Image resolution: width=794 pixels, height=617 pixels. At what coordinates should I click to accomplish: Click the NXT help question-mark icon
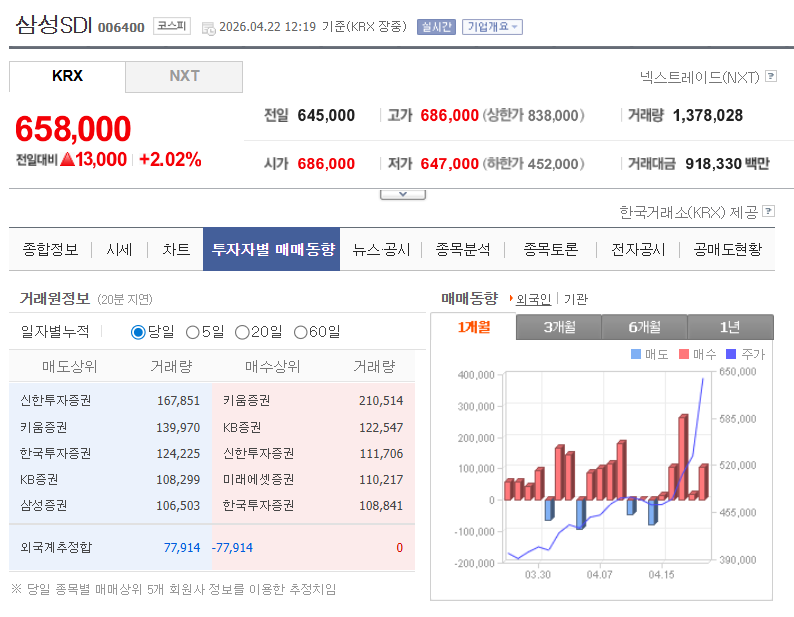point(771,76)
